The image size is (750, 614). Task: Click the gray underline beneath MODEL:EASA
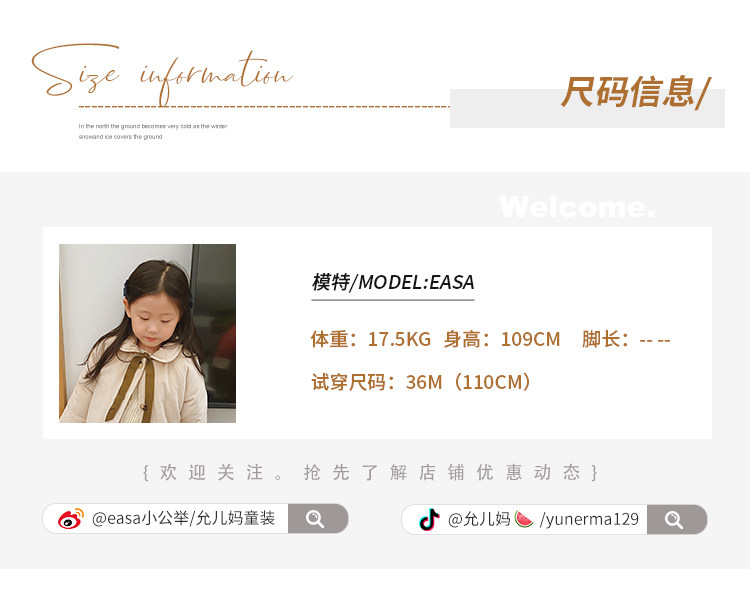[393, 300]
